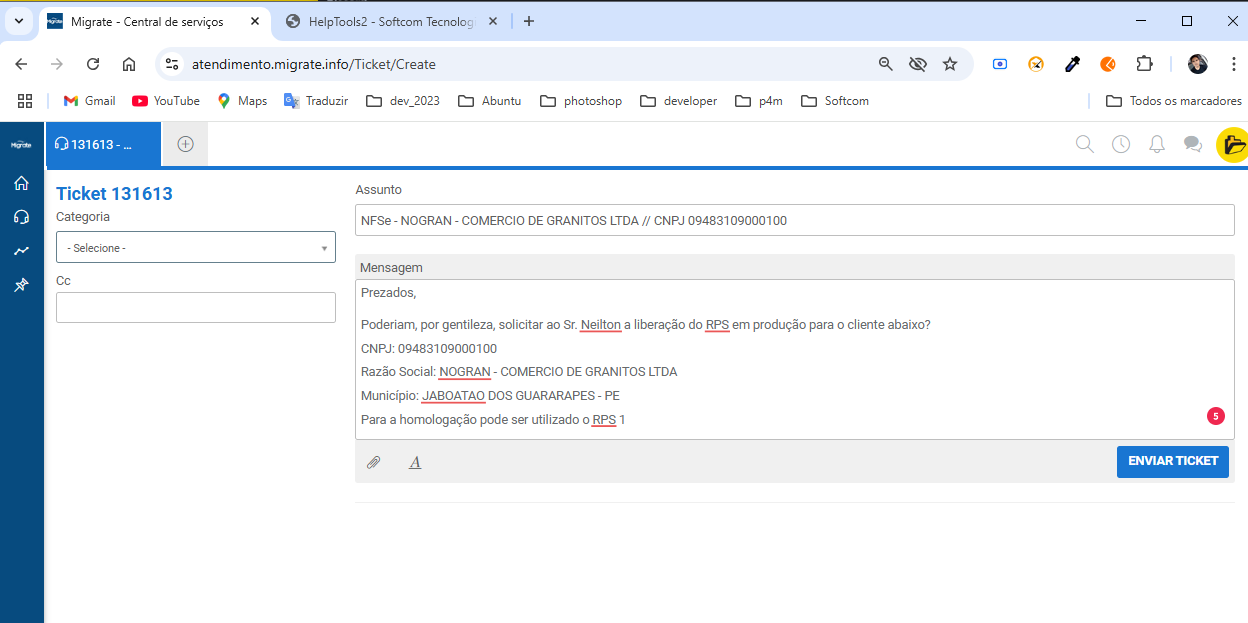Open the Categoria dropdown showing Selecione
This screenshot has height=623, width=1248.
tap(195, 247)
